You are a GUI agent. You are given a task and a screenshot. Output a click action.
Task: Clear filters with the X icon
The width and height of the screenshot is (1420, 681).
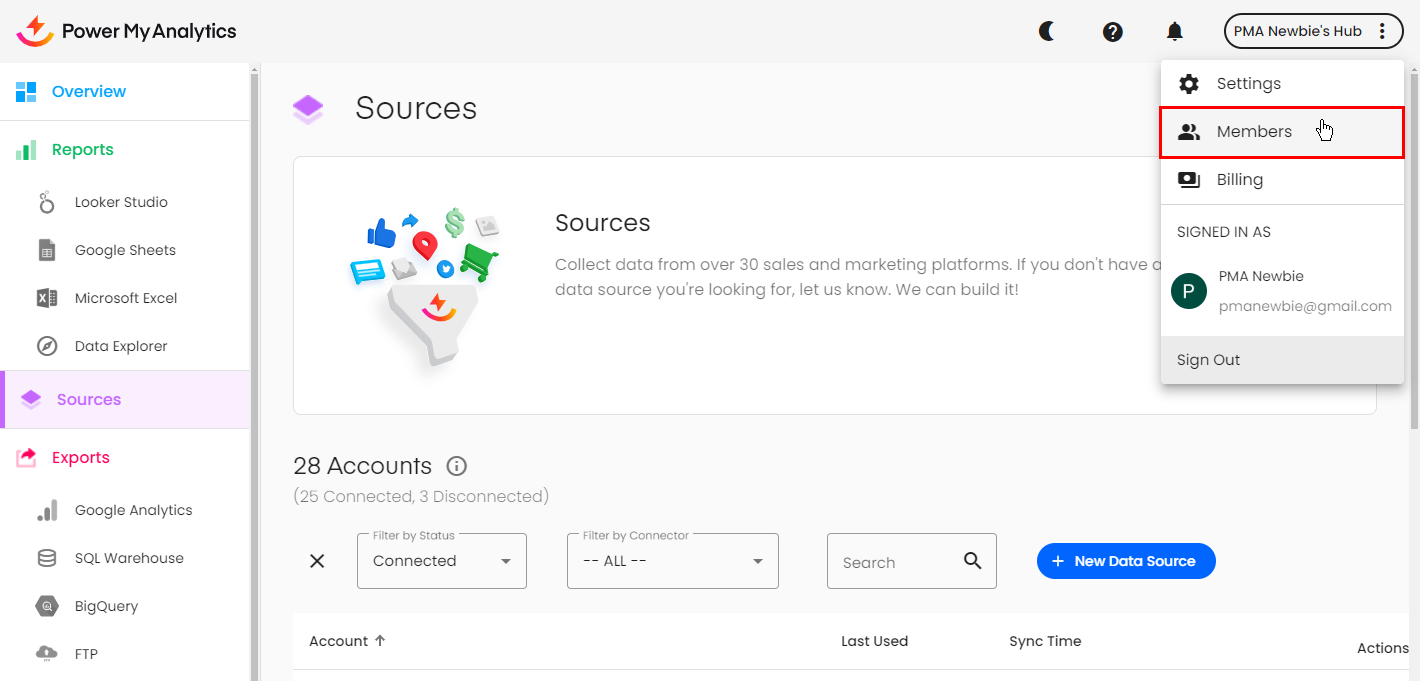pyautogui.click(x=317, y=561)
